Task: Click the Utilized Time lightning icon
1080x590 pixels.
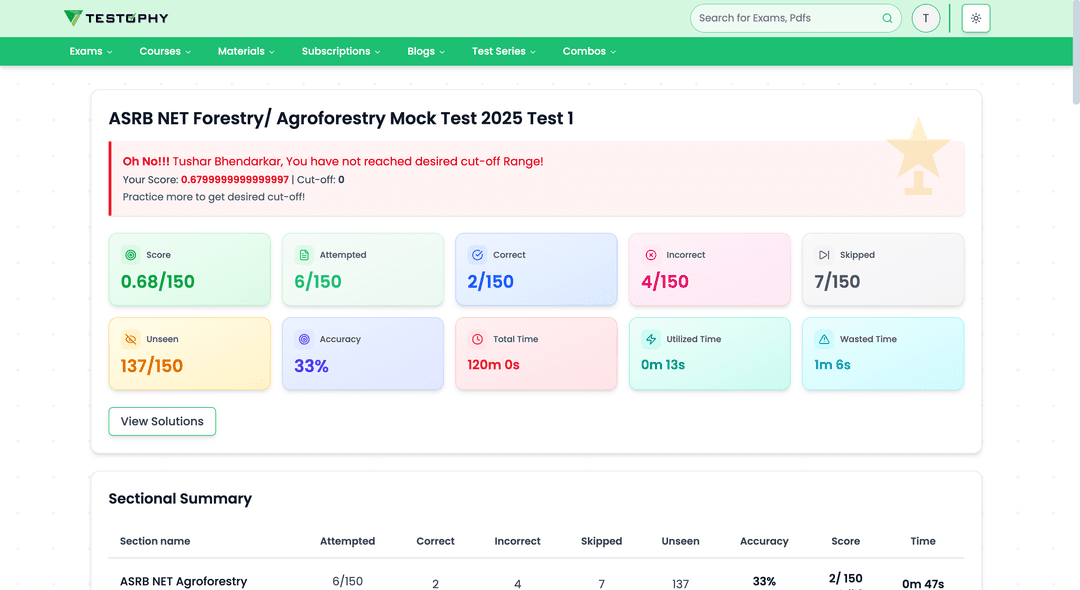Action: [651, 339]
